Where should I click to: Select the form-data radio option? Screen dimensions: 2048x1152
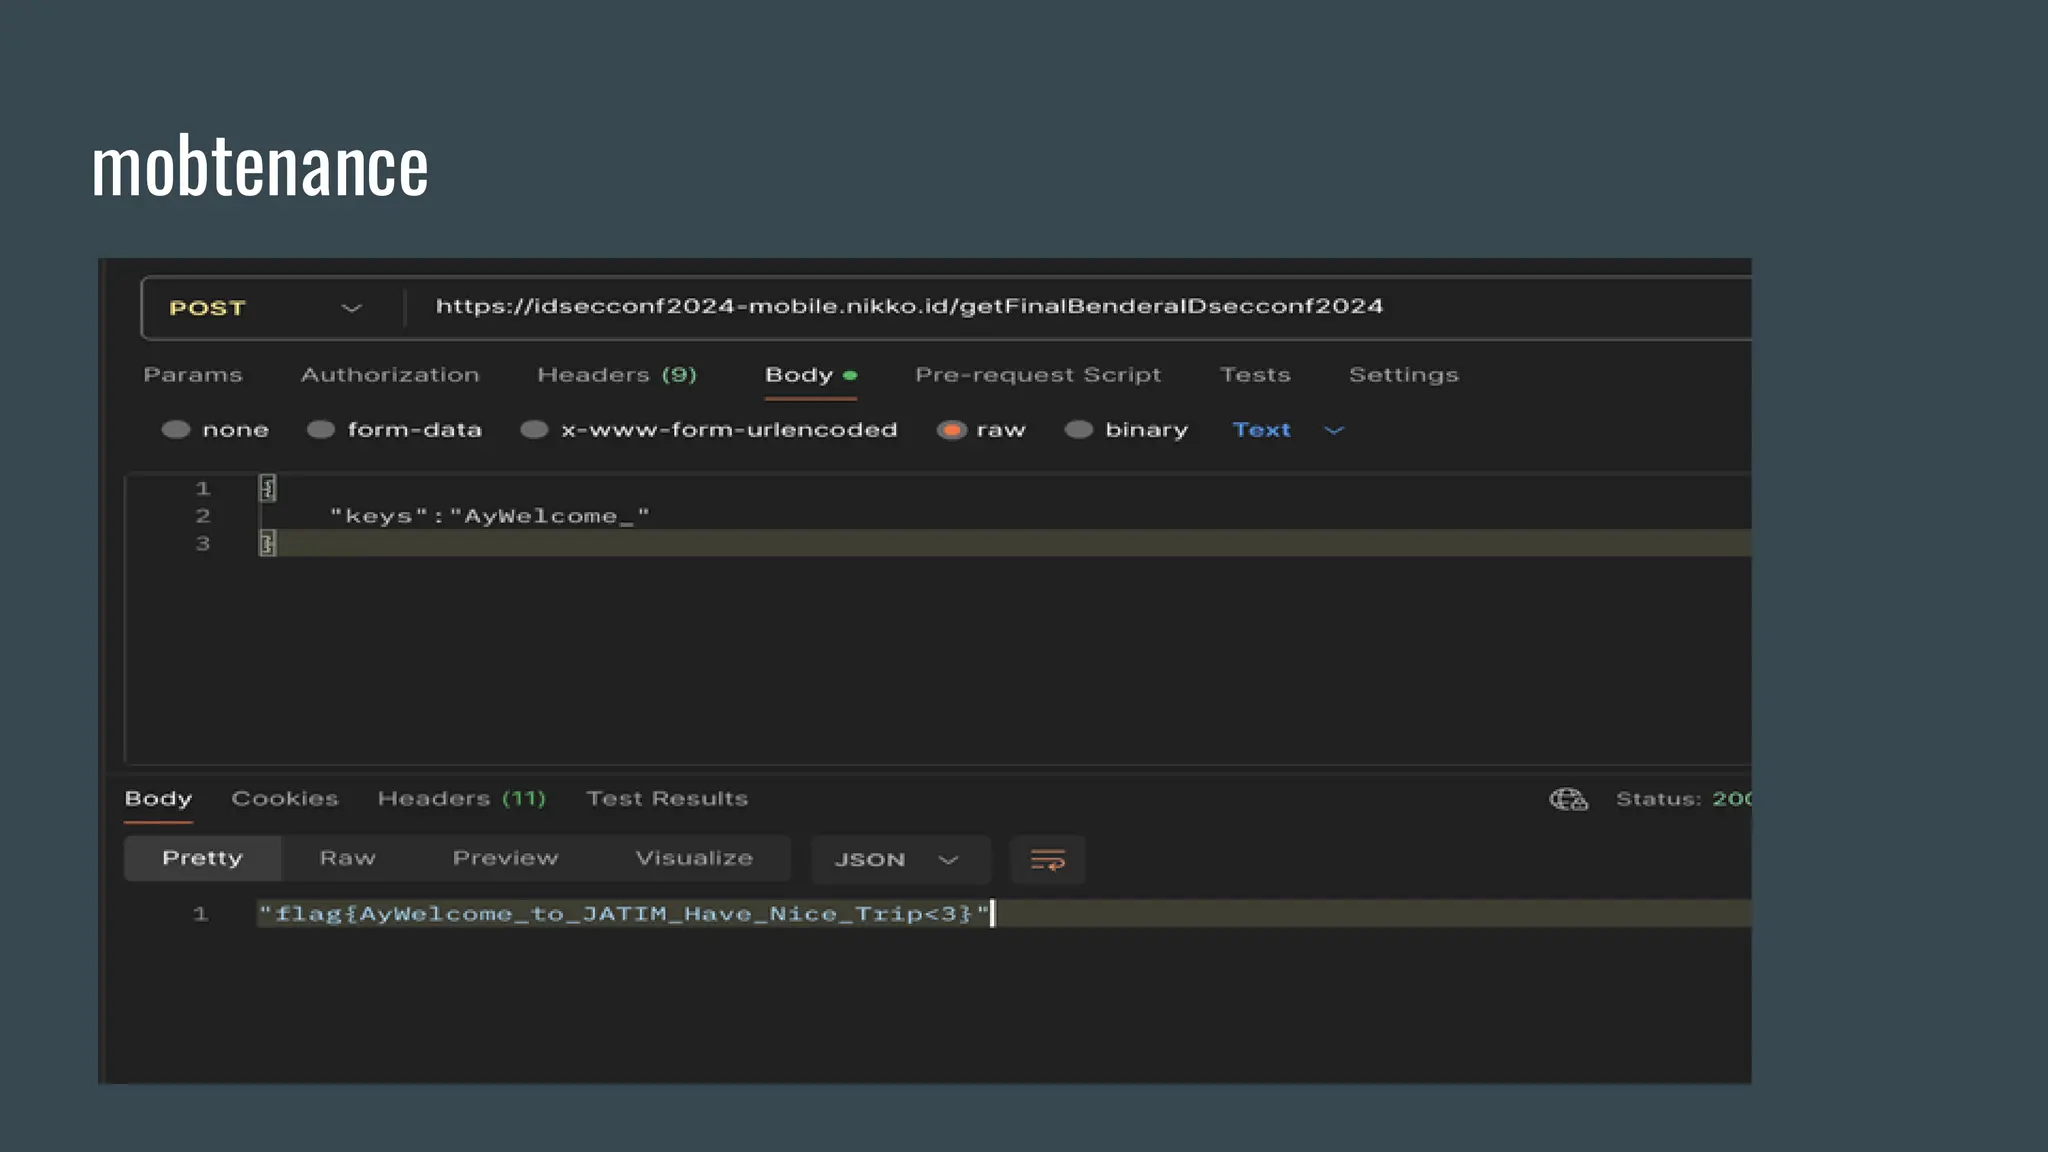point(321,430)
